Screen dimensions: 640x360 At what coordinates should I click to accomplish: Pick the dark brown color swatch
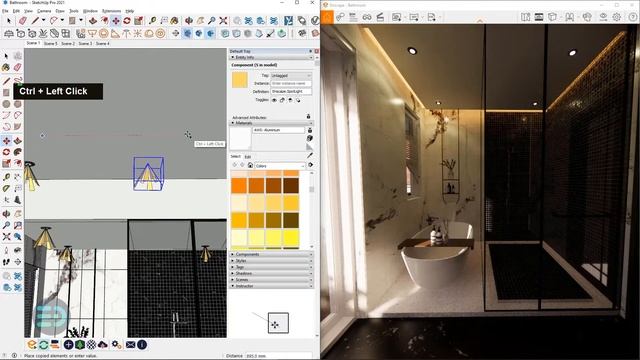(291, 186)
